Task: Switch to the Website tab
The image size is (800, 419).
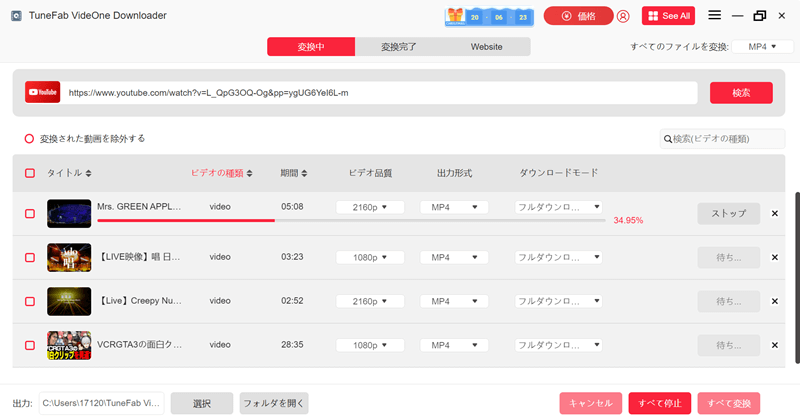Action: (486, 46)
